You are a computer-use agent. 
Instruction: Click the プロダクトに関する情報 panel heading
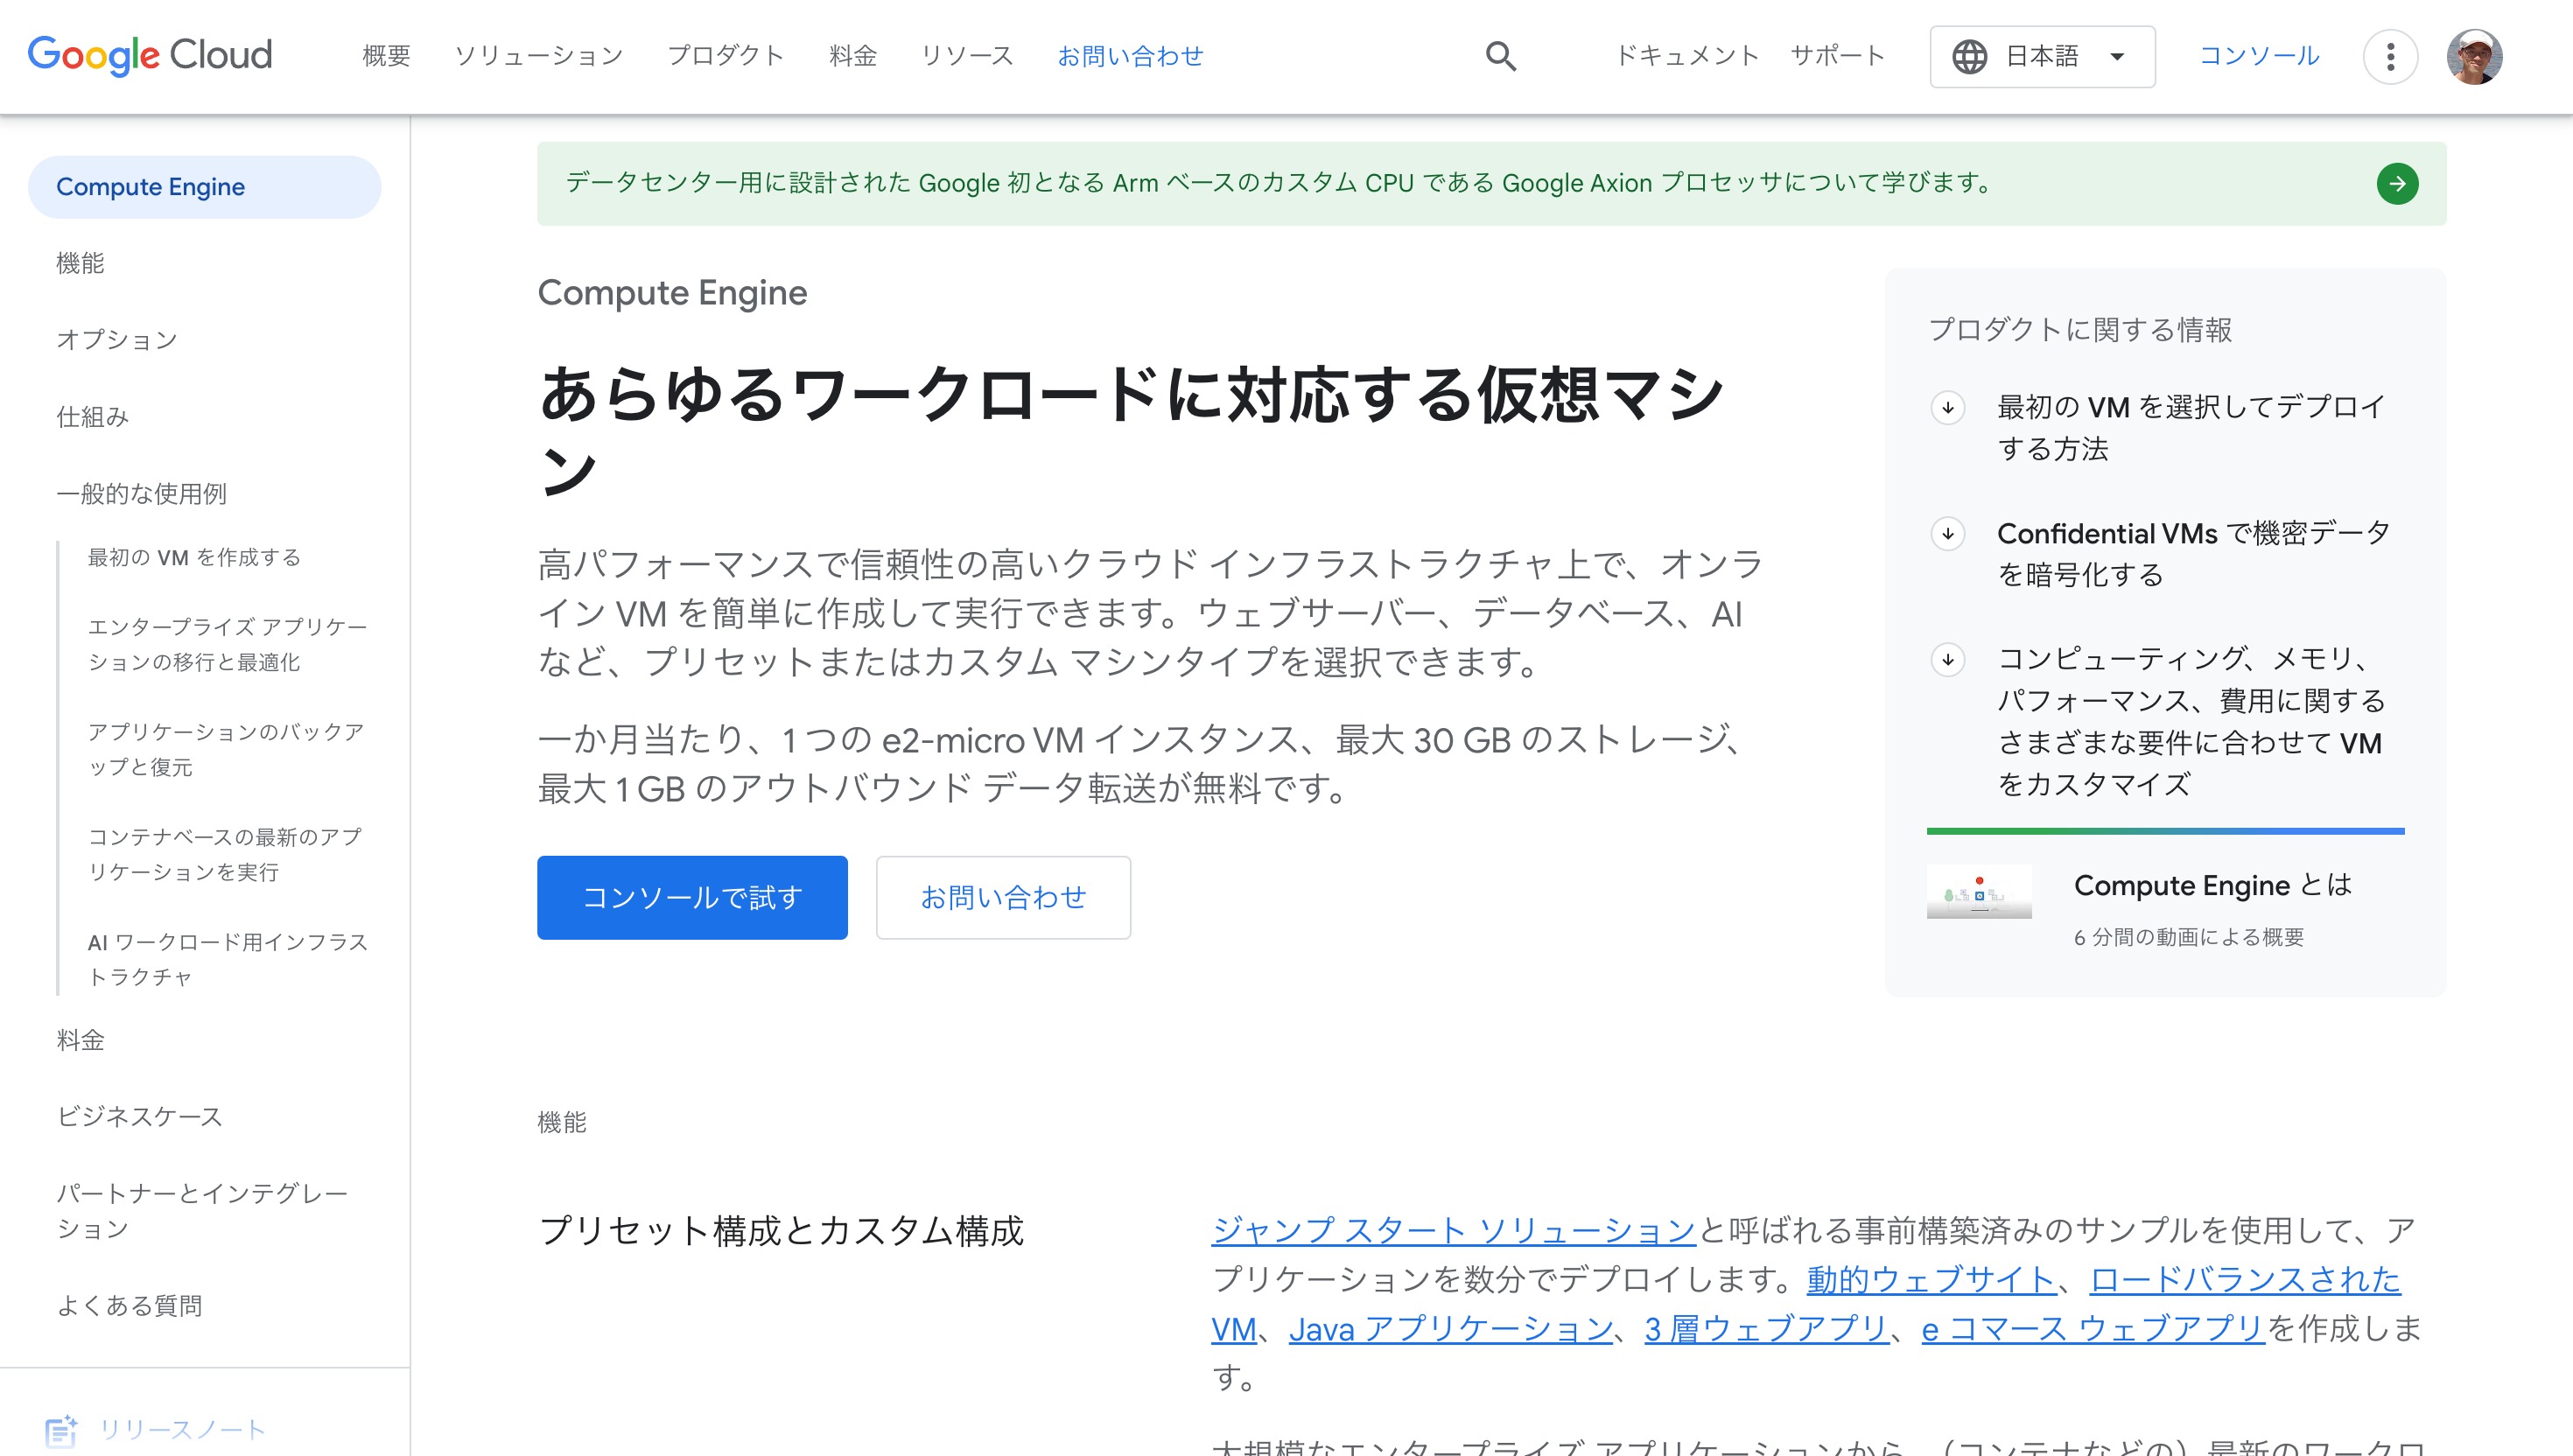pyautogui.click(x=2080, y=330)
